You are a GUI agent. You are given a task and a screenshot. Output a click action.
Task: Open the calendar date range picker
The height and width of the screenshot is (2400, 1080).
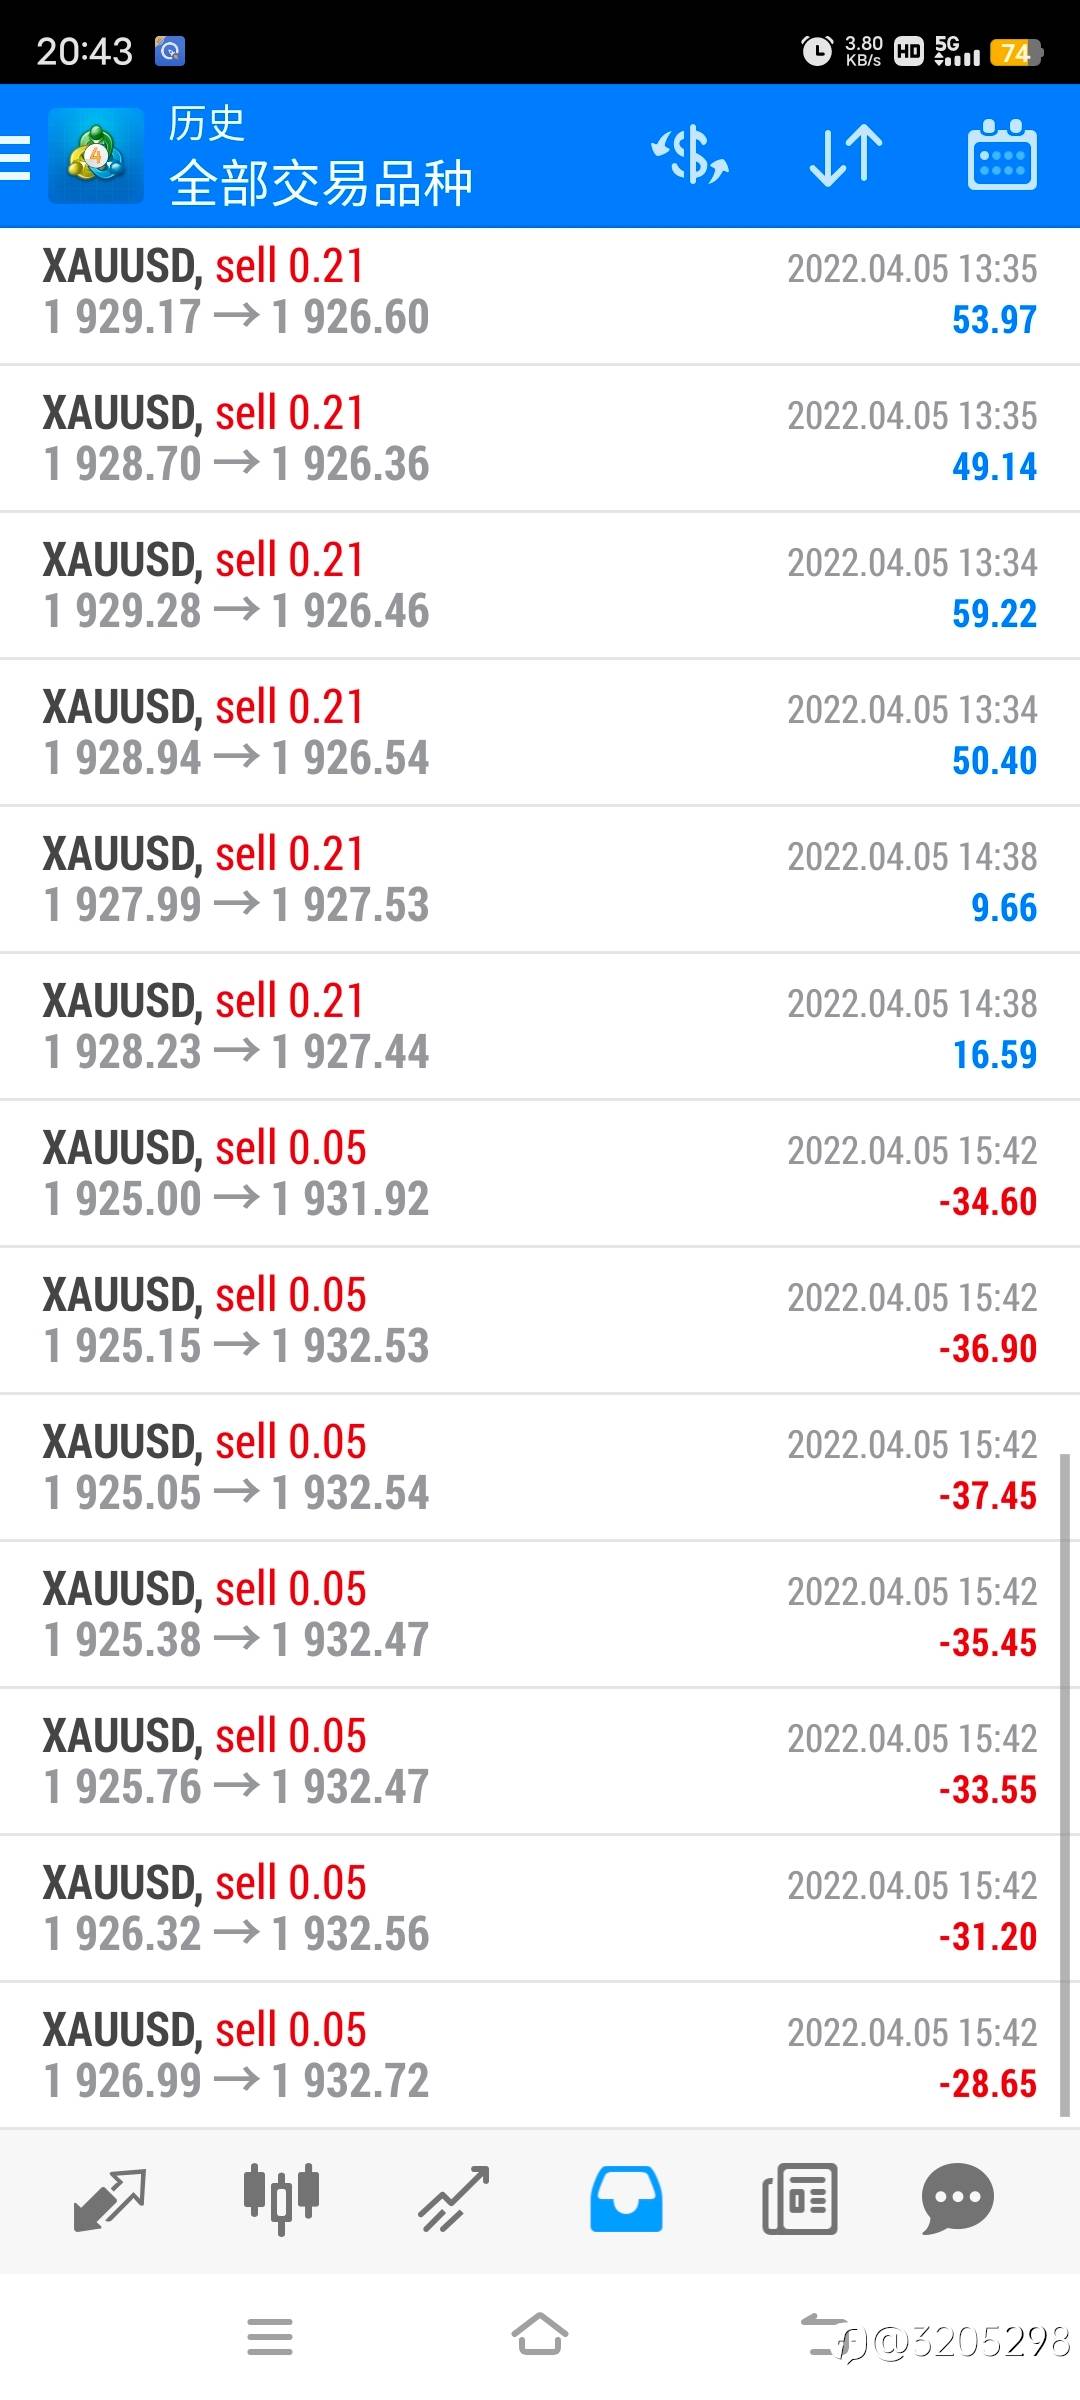(x=1002, y=156)
